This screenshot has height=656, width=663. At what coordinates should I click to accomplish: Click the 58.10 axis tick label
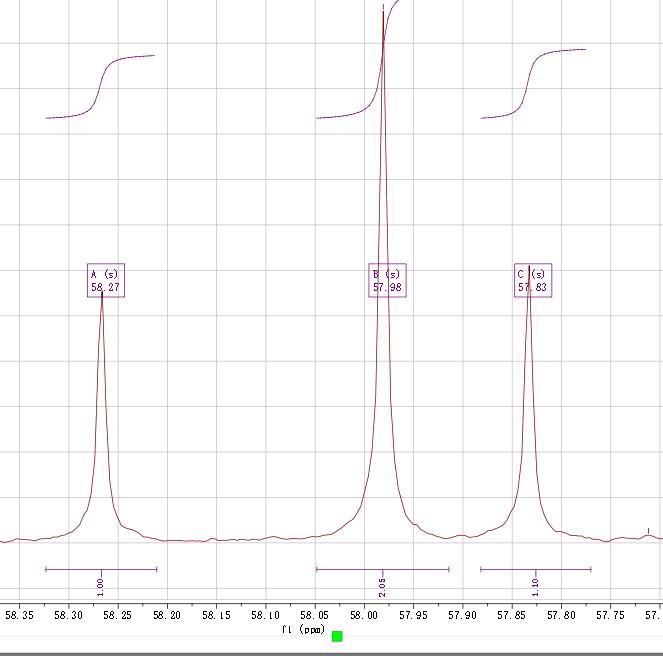tap(265, 616)
